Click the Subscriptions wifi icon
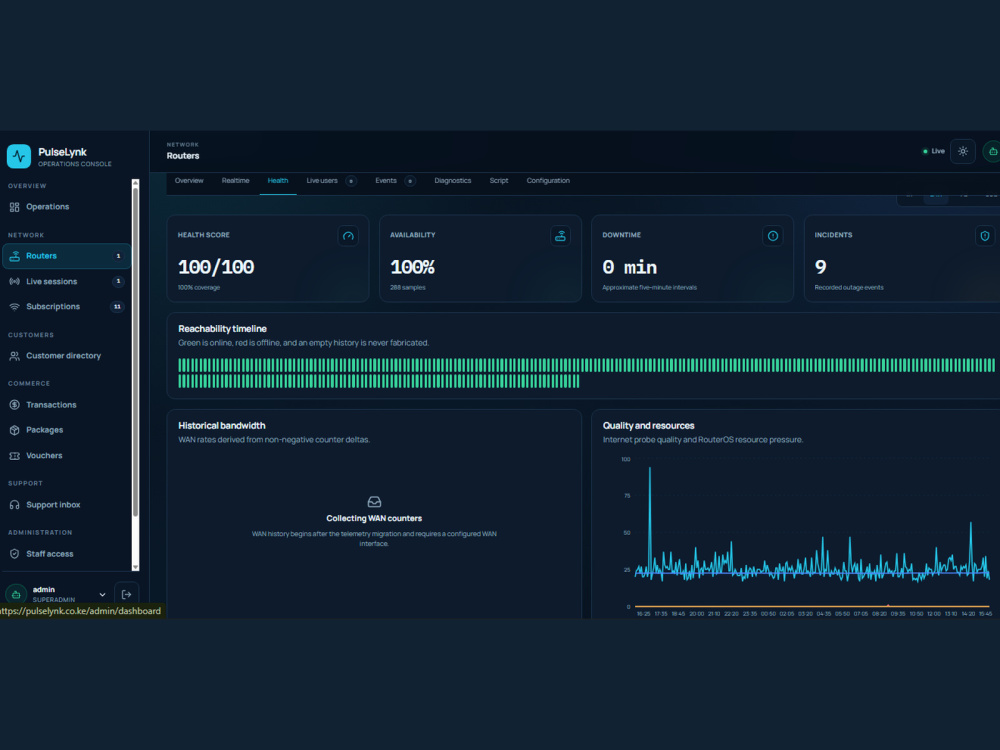 [x=15, y=307]
